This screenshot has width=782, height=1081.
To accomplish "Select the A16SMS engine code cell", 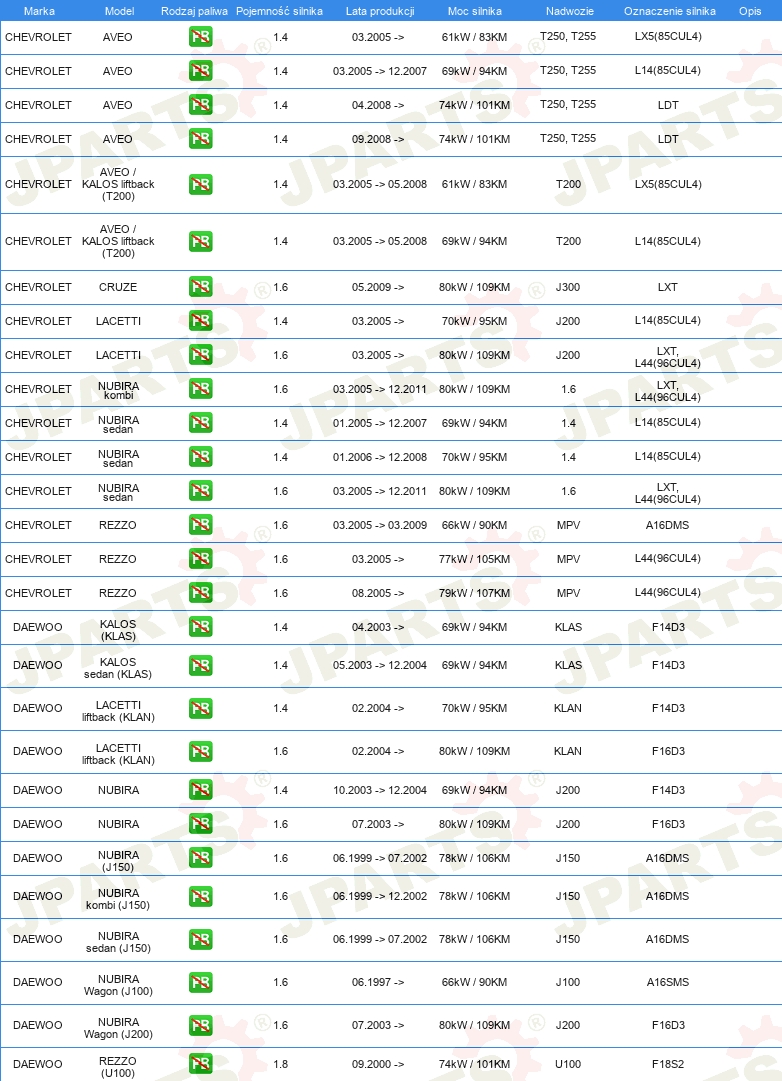I will [x=668, y=982].
